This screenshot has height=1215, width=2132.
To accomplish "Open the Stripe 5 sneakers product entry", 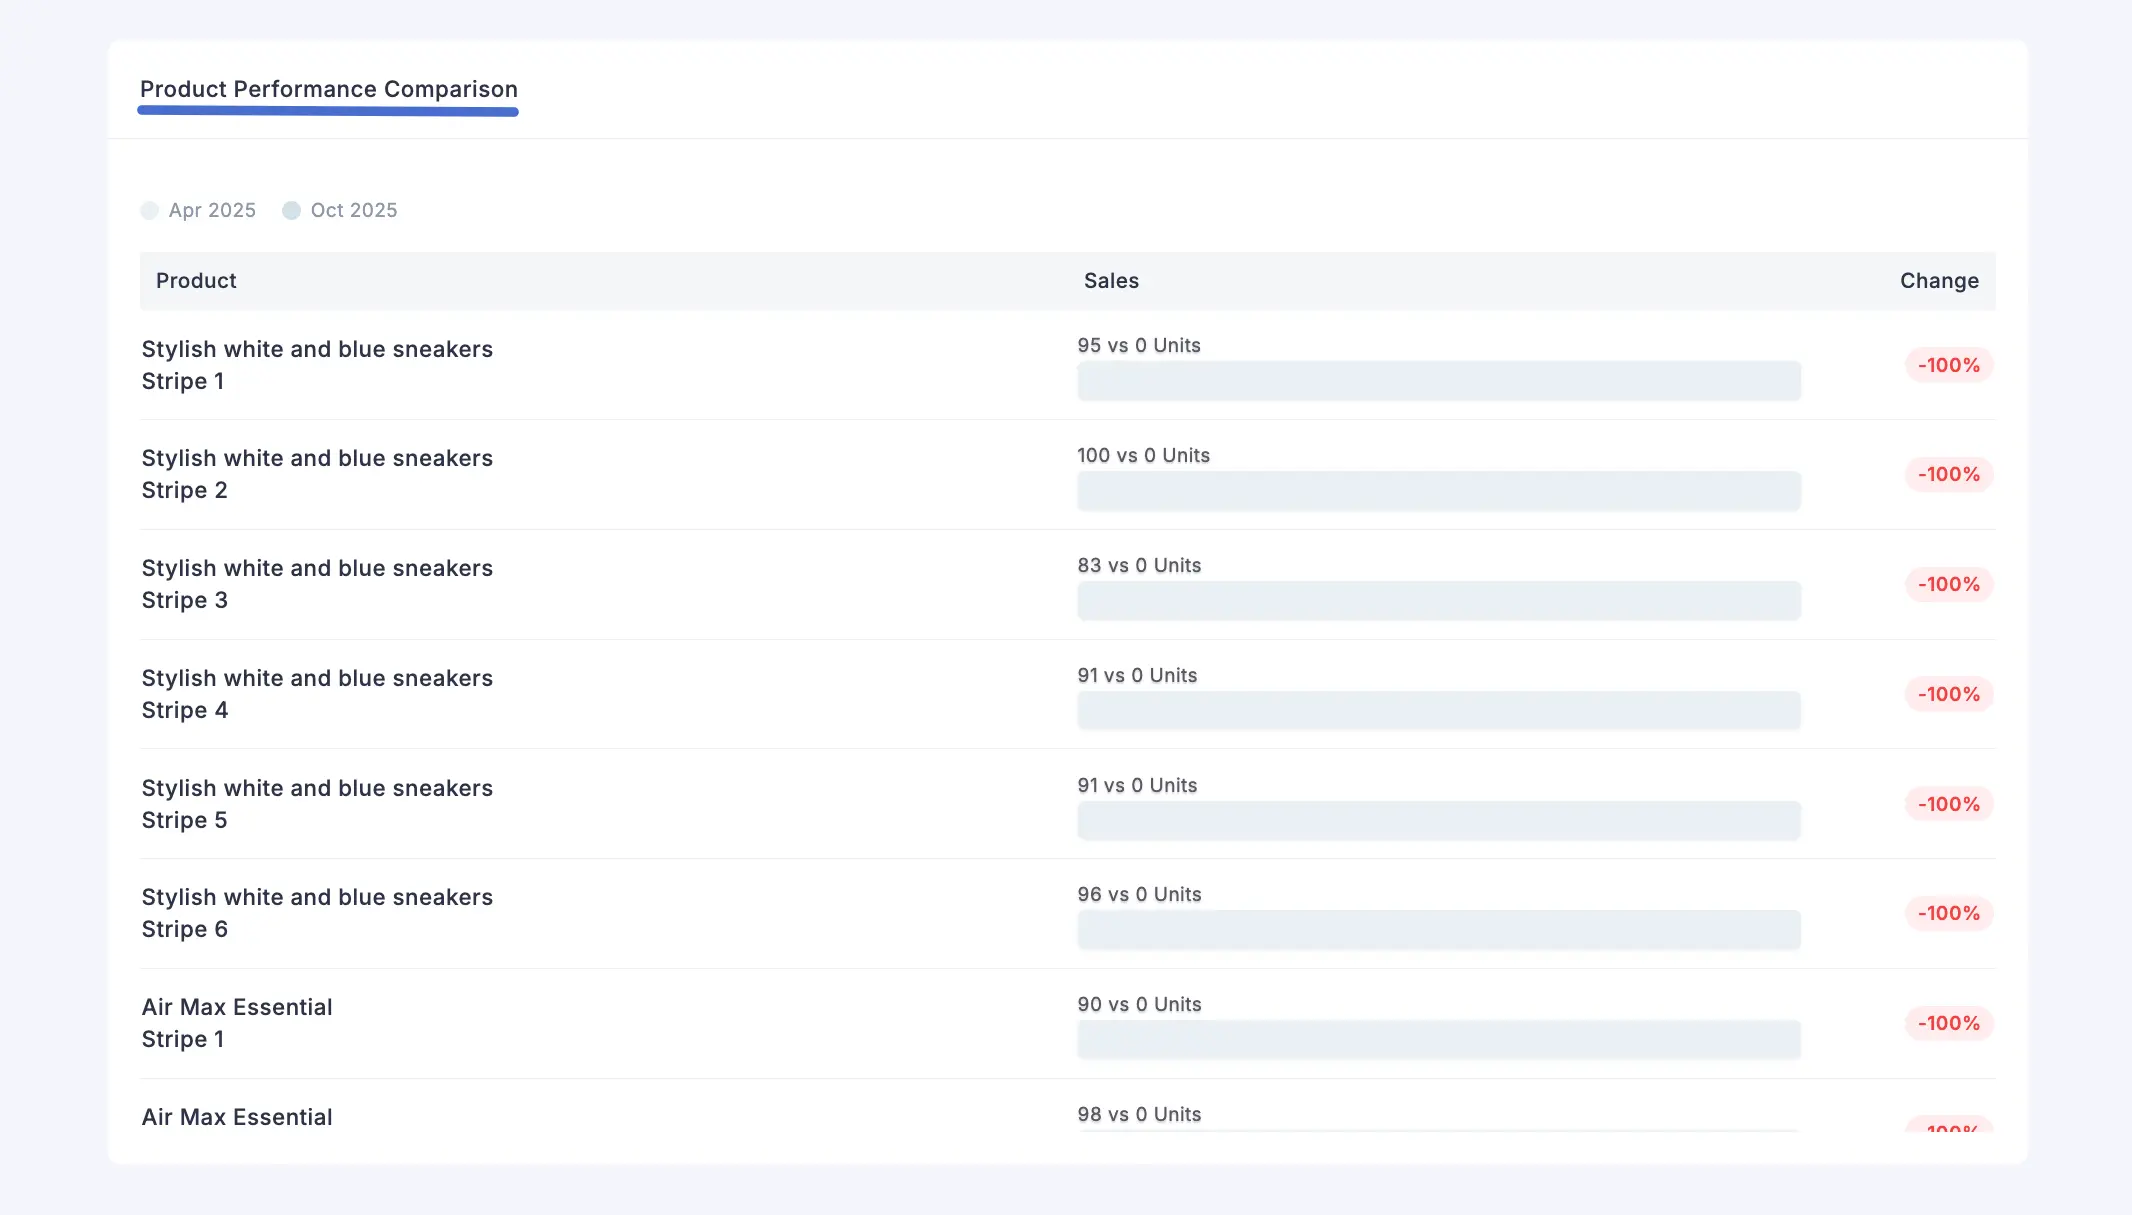I will (x=317, y=803).
